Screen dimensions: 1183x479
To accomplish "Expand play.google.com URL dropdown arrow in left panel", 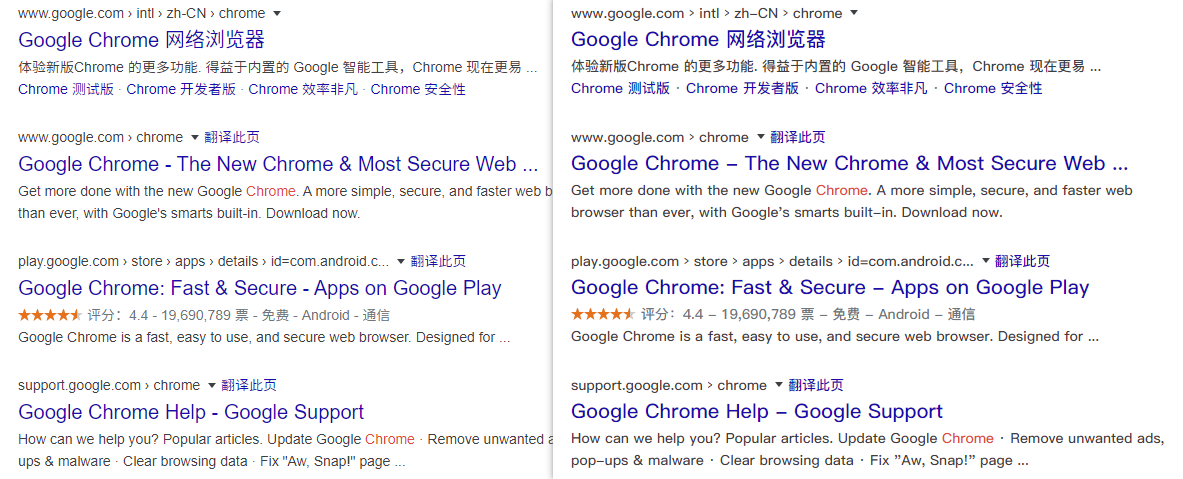I will 401,261.
